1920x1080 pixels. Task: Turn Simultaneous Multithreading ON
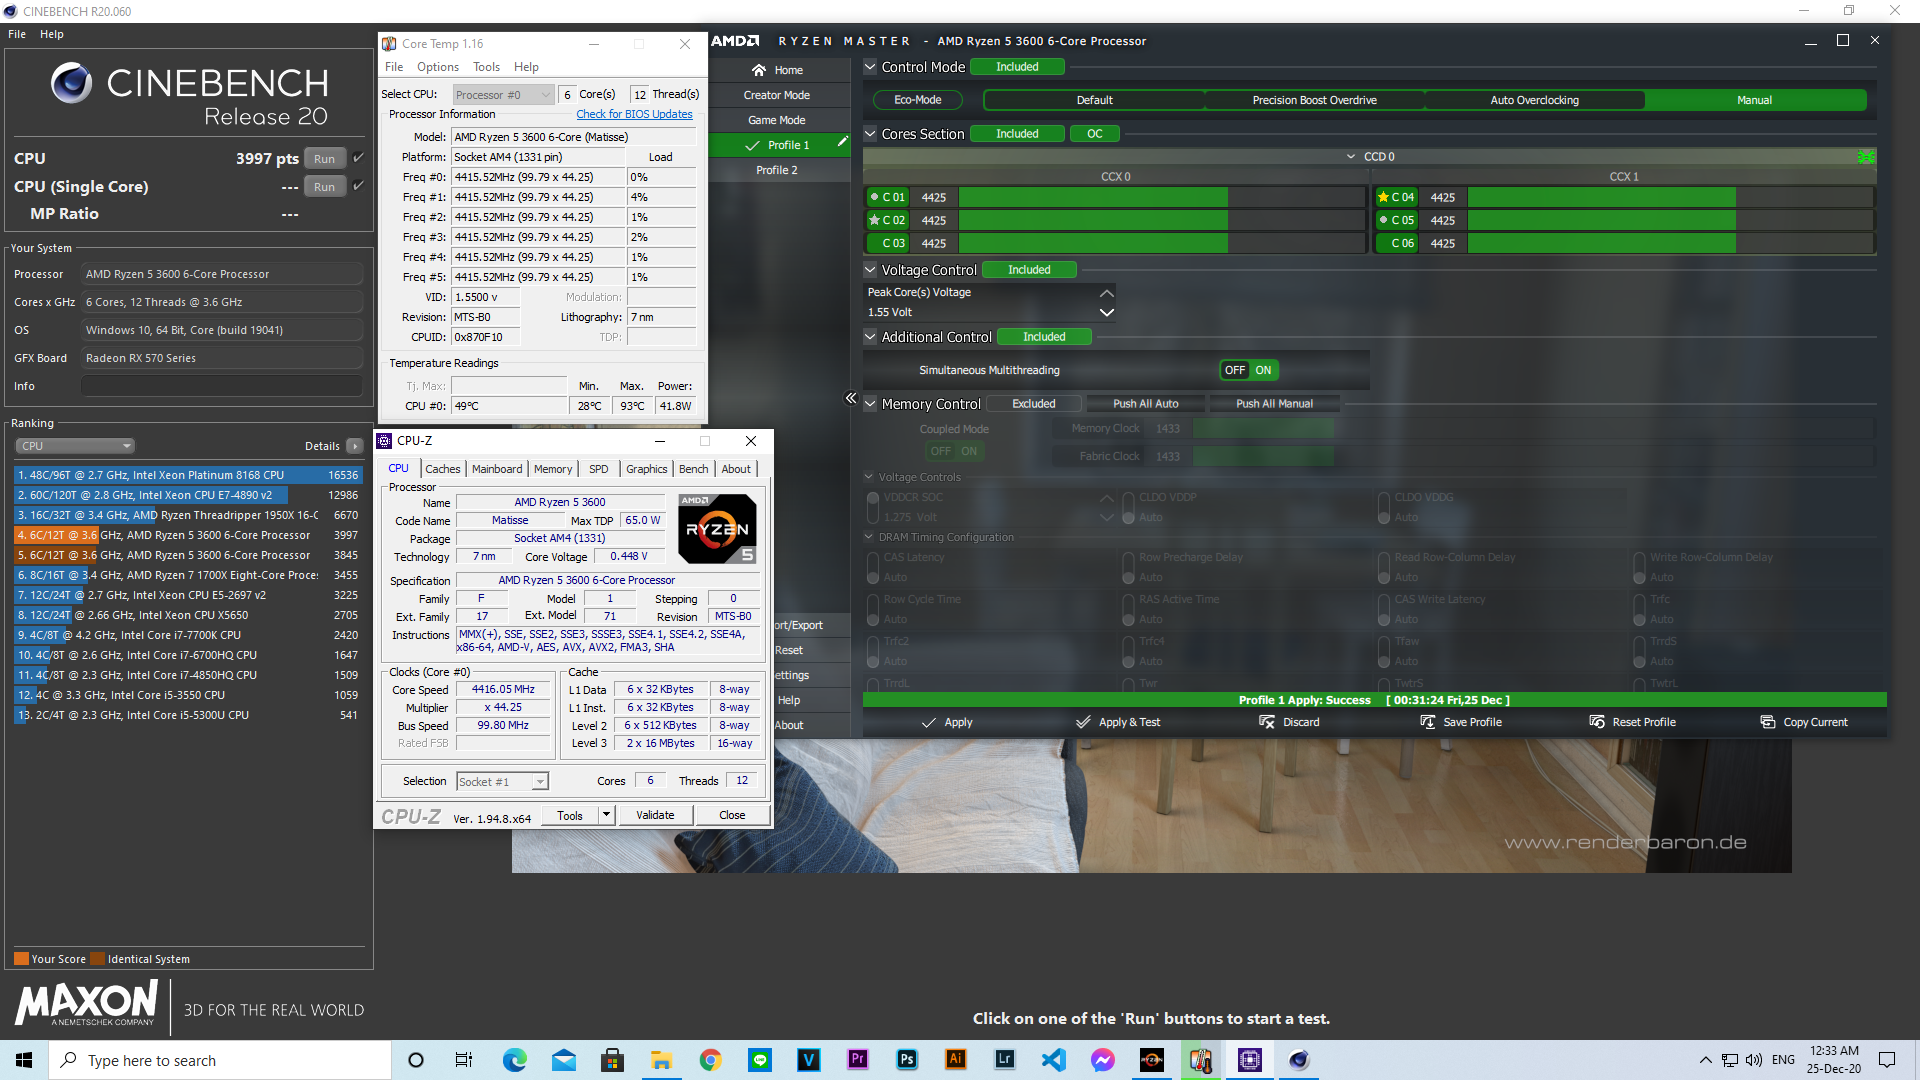tap(1264, 370)
